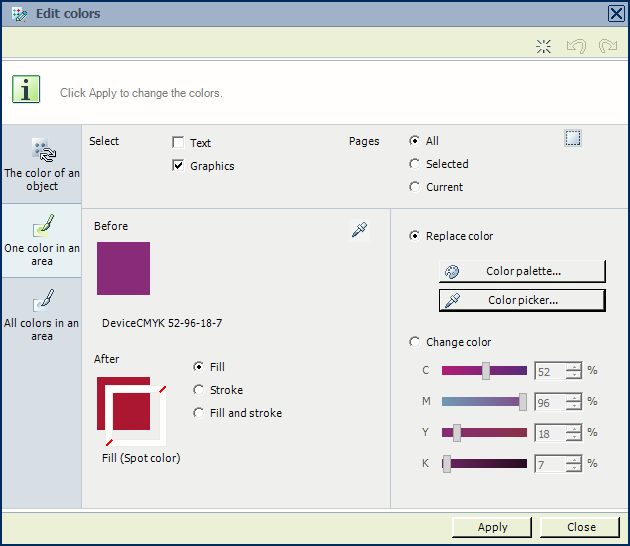Open 'The color of an object' mode
Image resolution: width=630 pixels, height=546 pixels.
point(42,164)
